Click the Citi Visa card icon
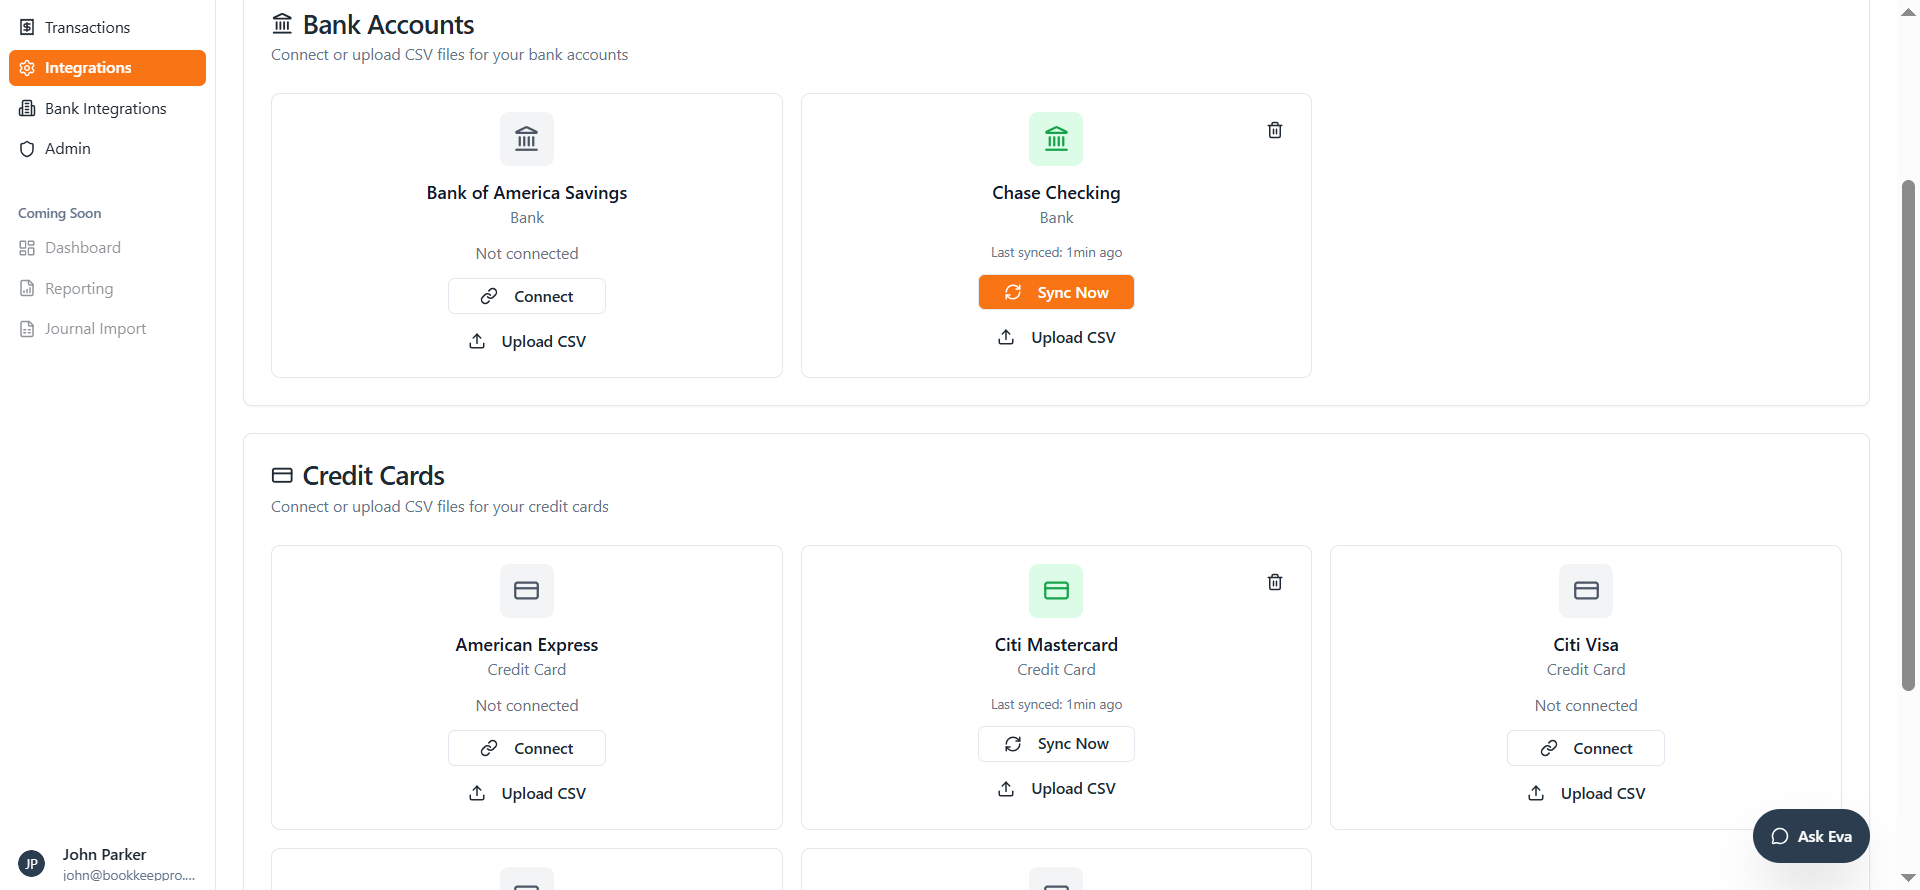The width and height of the screenshot is (1920, 890). click(x=1585, y=591)
